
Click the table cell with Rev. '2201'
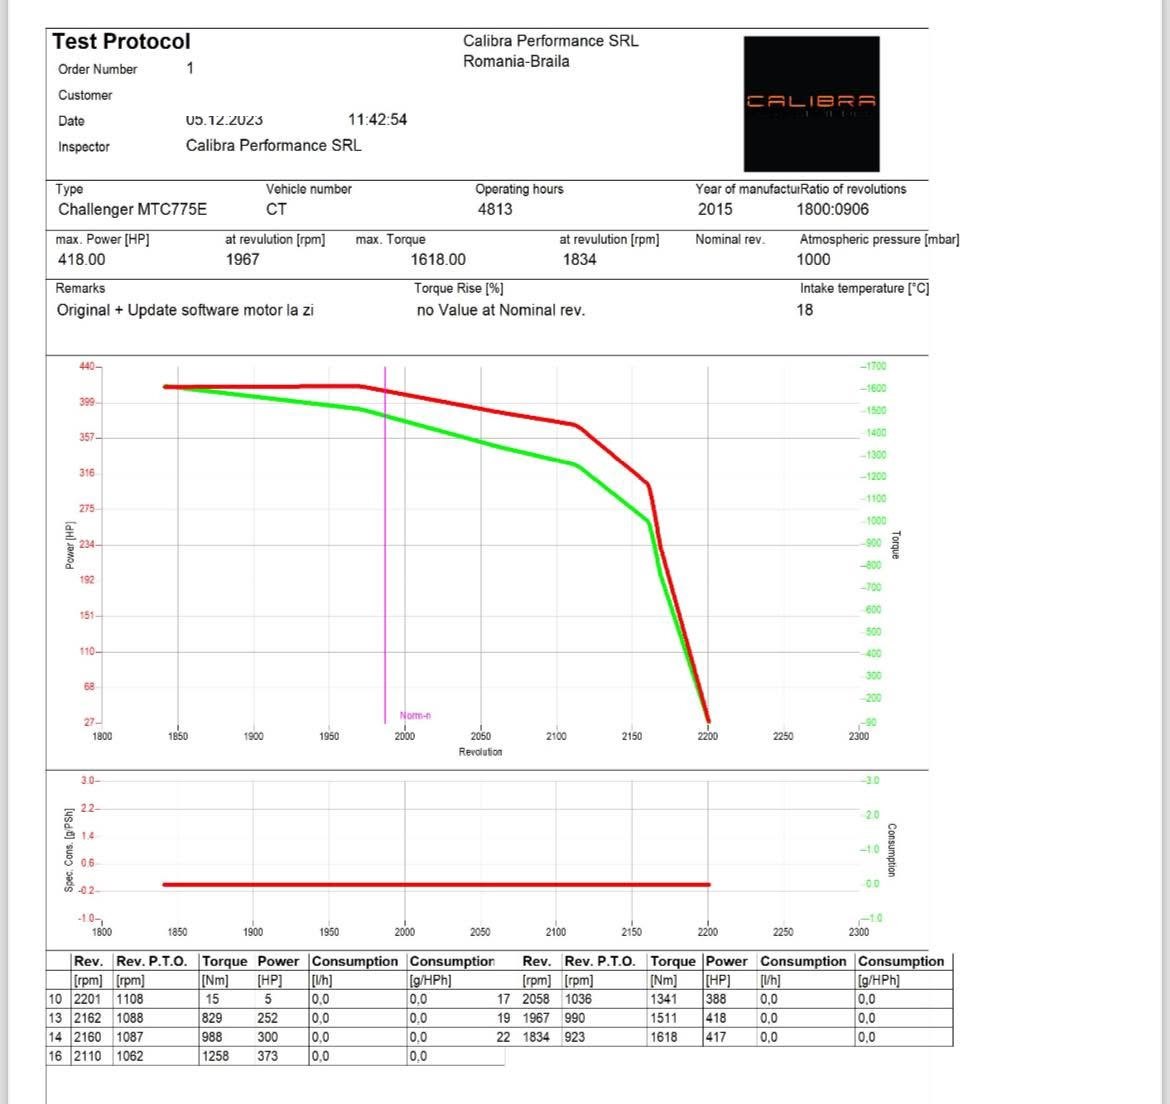coord(87,999)
